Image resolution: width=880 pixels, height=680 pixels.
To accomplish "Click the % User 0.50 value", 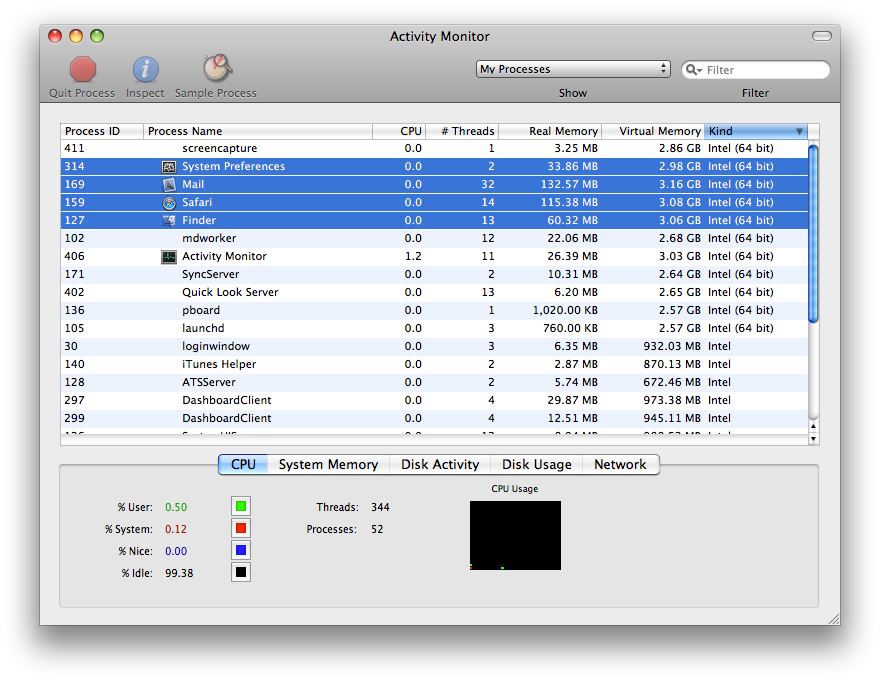I will [x=176, y=507].
